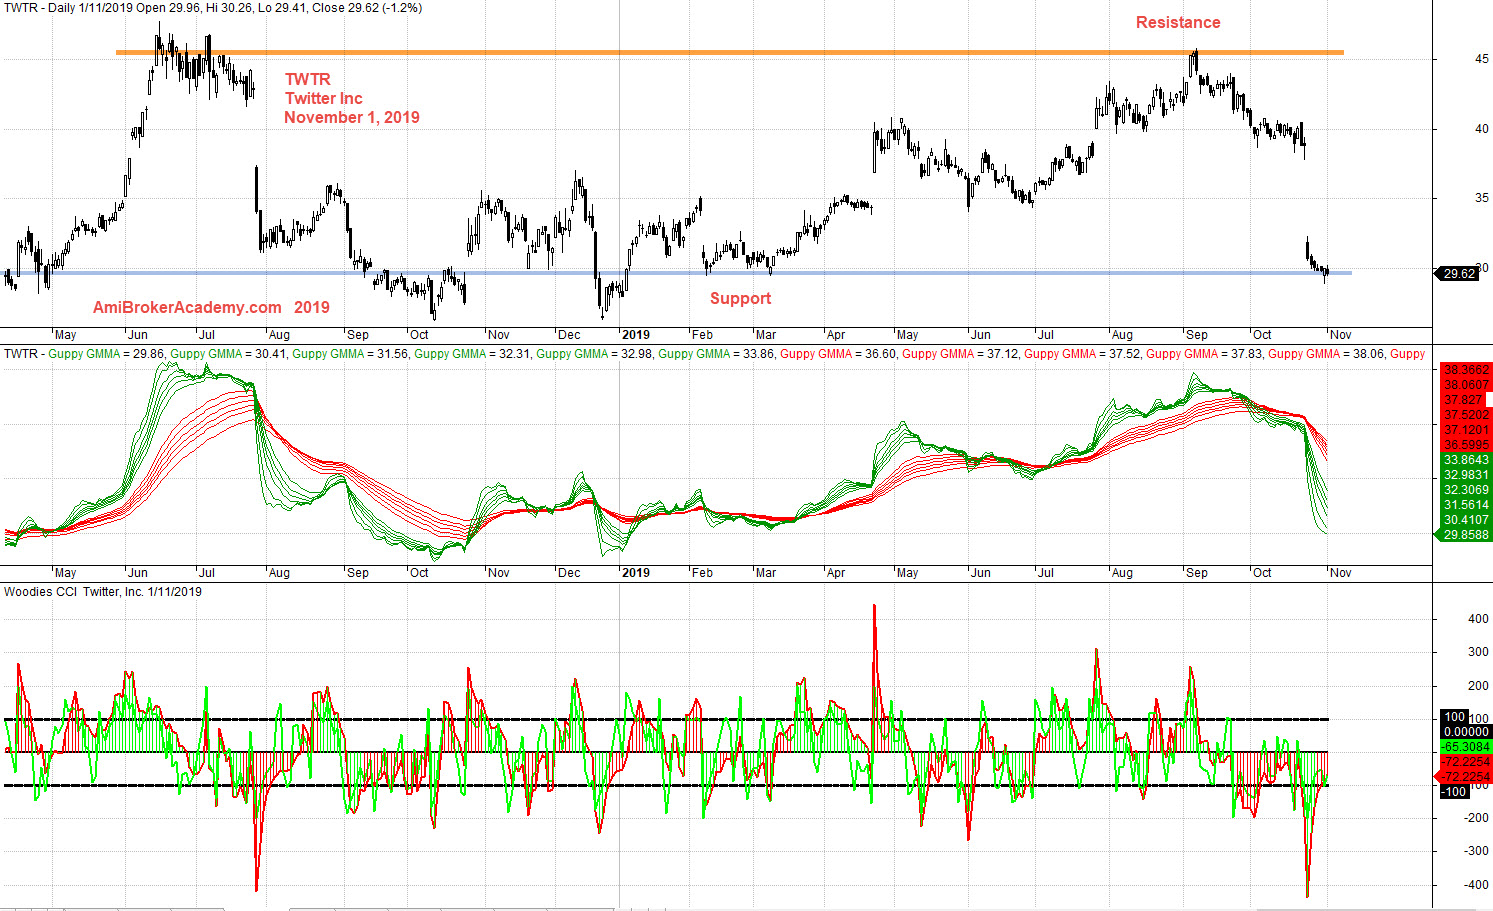The image size is (1493, 911).
Task: Click the 200 value on the CCI axis
Action: pyautogui.click(x=1477, y=686)
